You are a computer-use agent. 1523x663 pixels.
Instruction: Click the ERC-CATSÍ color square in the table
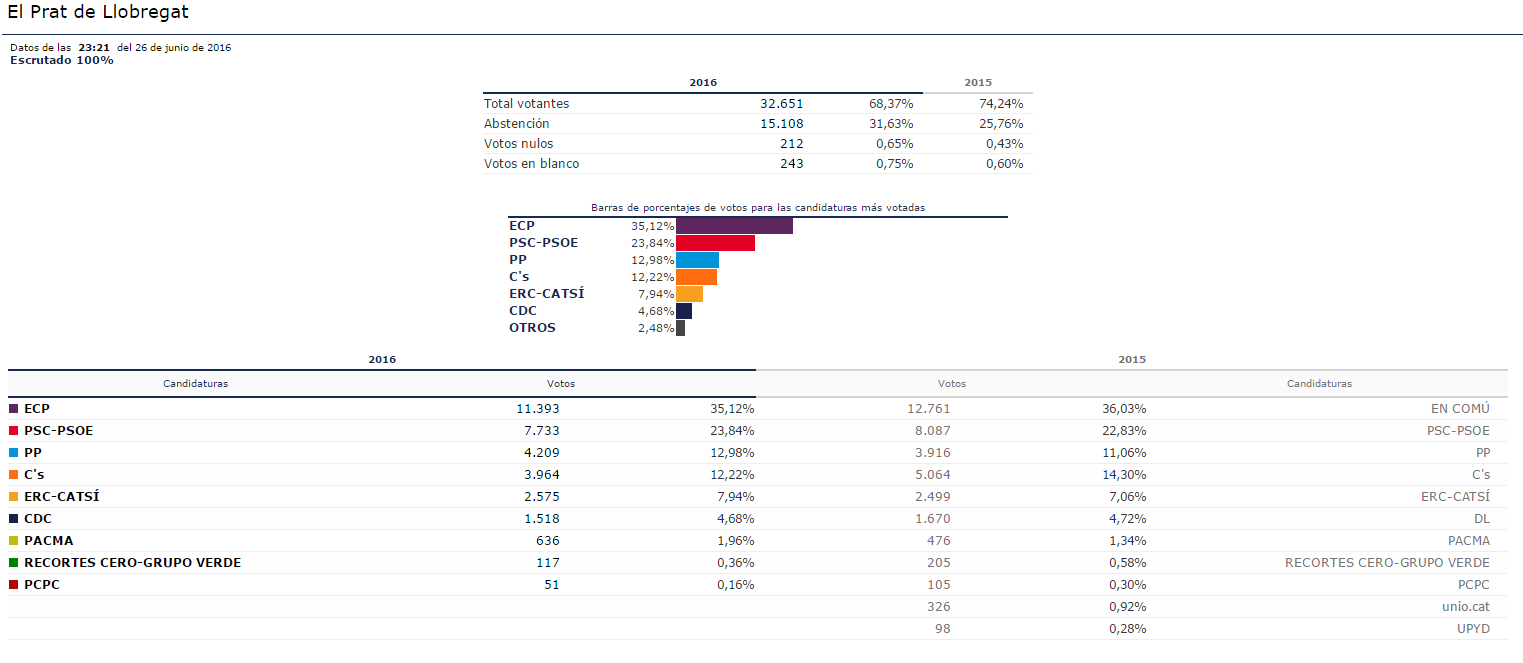tap(14, 497)
